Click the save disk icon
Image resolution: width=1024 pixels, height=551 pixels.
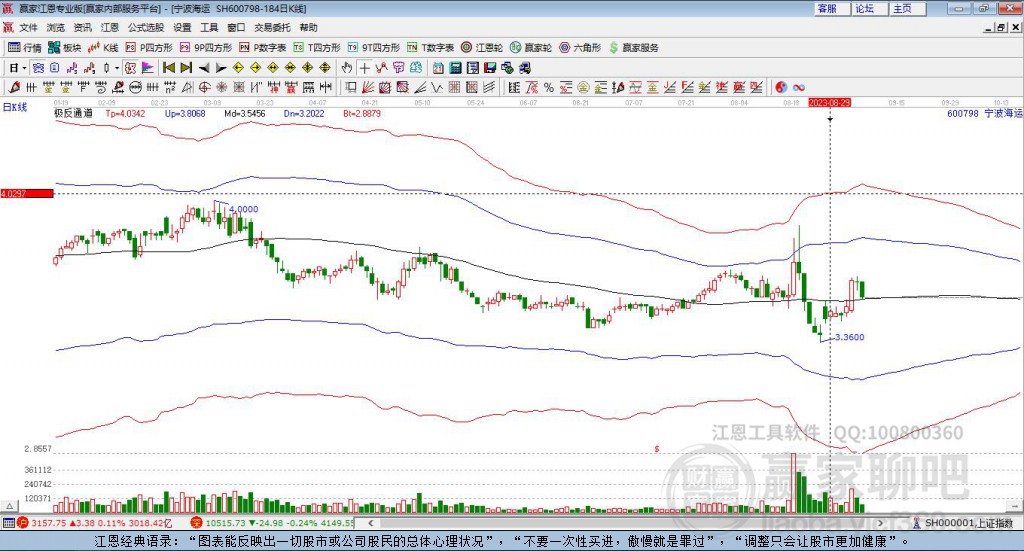pyautogui.click(x=490, y=68)
